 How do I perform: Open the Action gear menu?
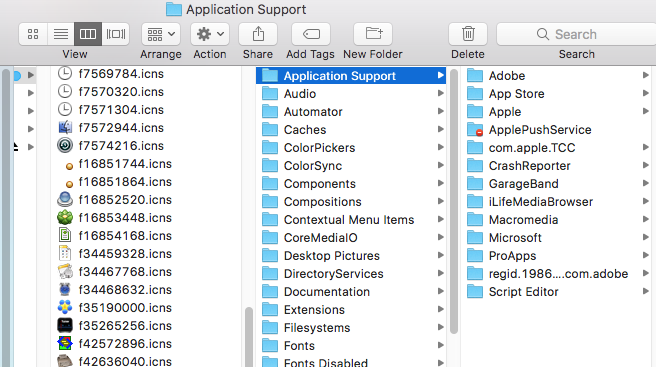pyautogui.click(x=210, y=34)
